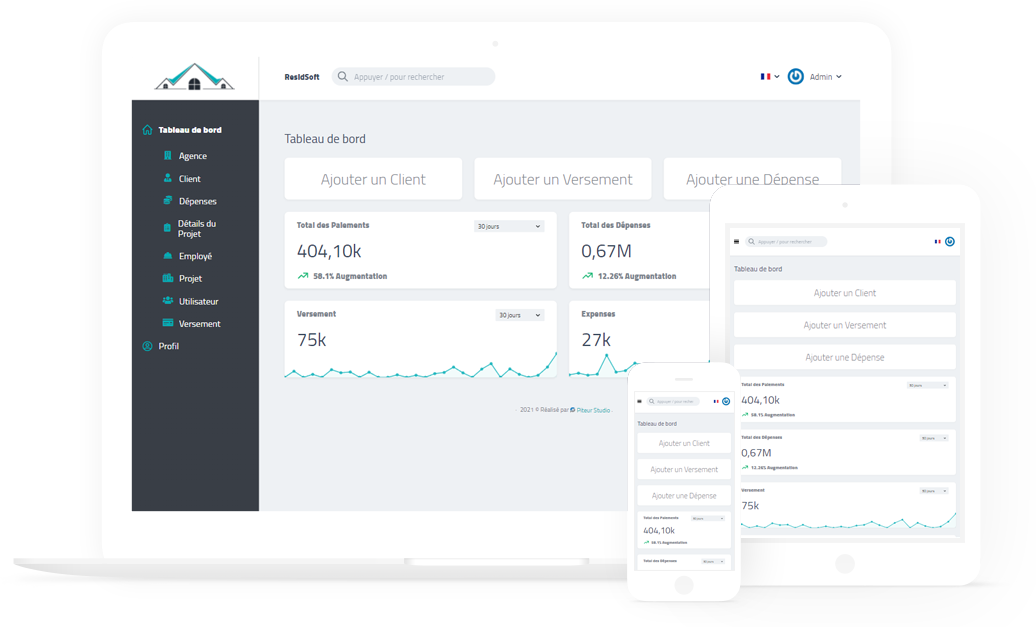Open 30 jours dropdown in tablet Total des Paiements

[x=928, y=385]
